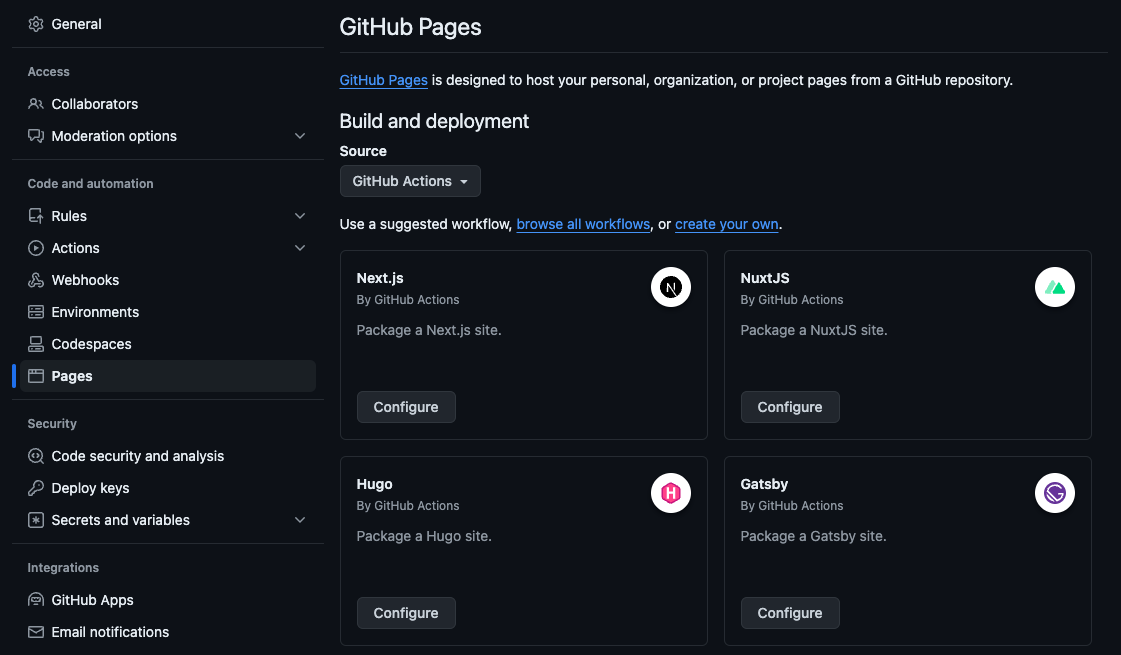The height and width of the screenshot is (655, 1121).
Task: Click the Webhooks icon in sidebar
Action: pos(36,280)
